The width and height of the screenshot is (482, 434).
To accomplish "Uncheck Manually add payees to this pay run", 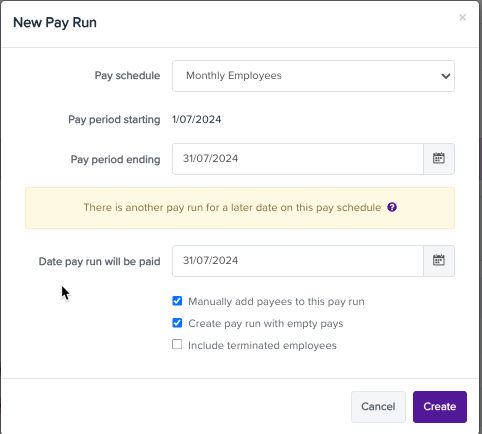I will (x=177, y=301).
